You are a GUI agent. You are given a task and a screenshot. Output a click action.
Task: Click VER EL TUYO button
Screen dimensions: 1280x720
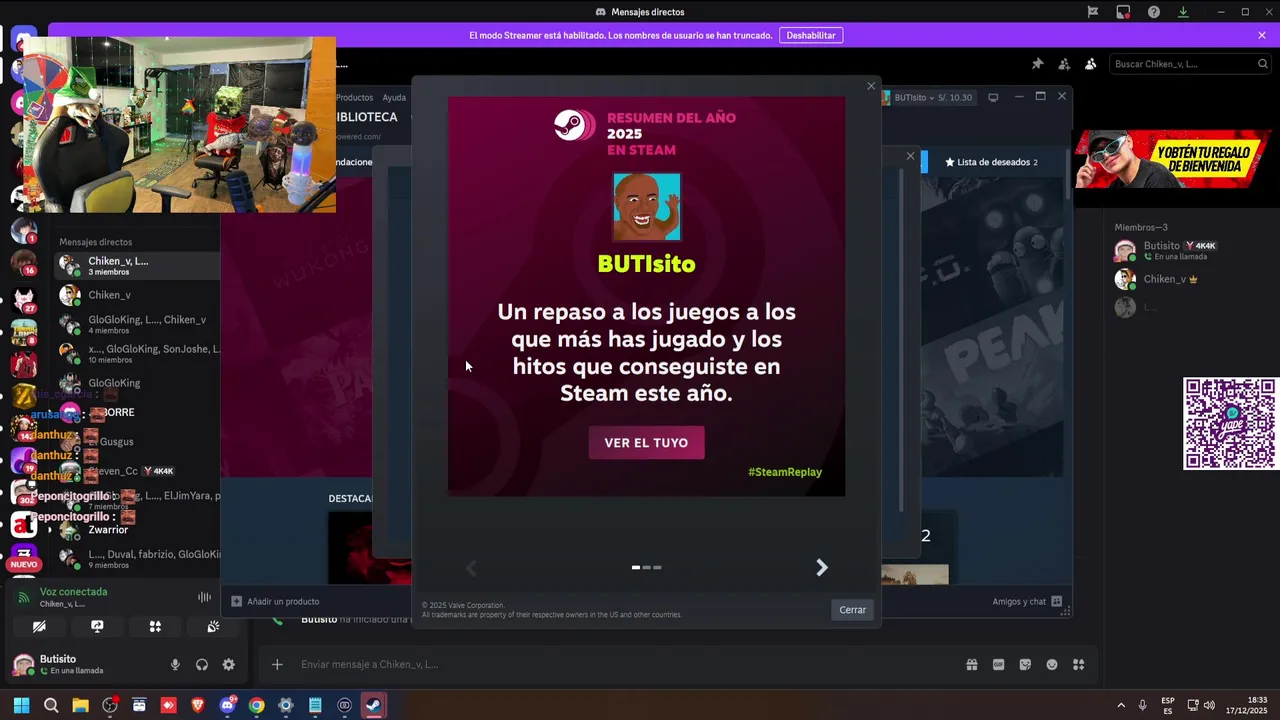pos(646,443)
